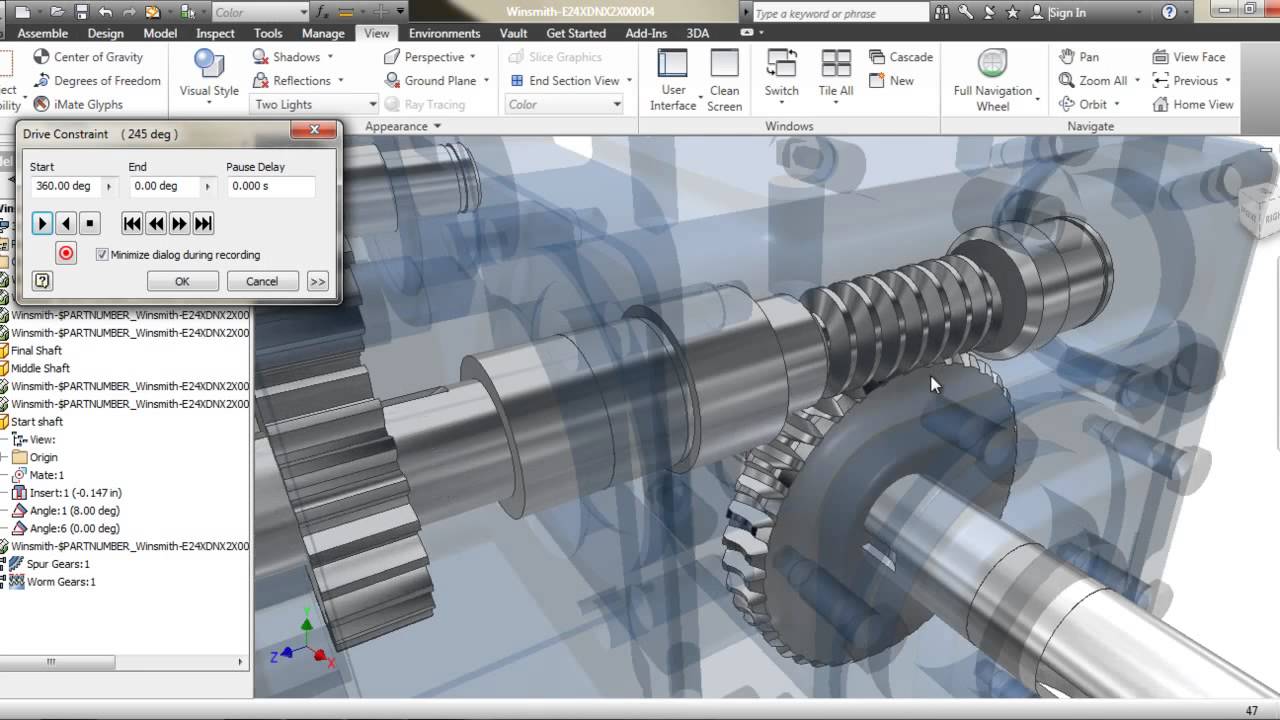The width and height of the screenshot is (1280, 720).
Task: Click the Reflections icon
Action: (260, 81)
